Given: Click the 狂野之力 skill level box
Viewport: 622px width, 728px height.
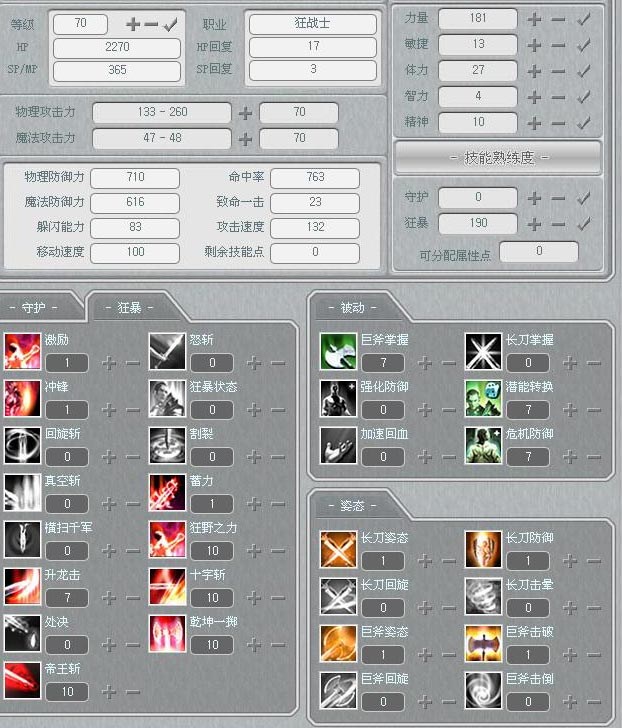Looking at the screenshot, I should 212,551.
